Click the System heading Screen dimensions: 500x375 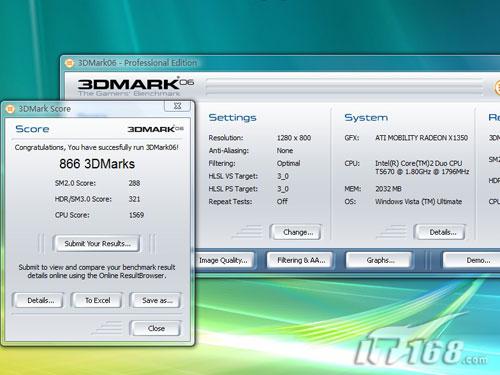click(366, 118)
